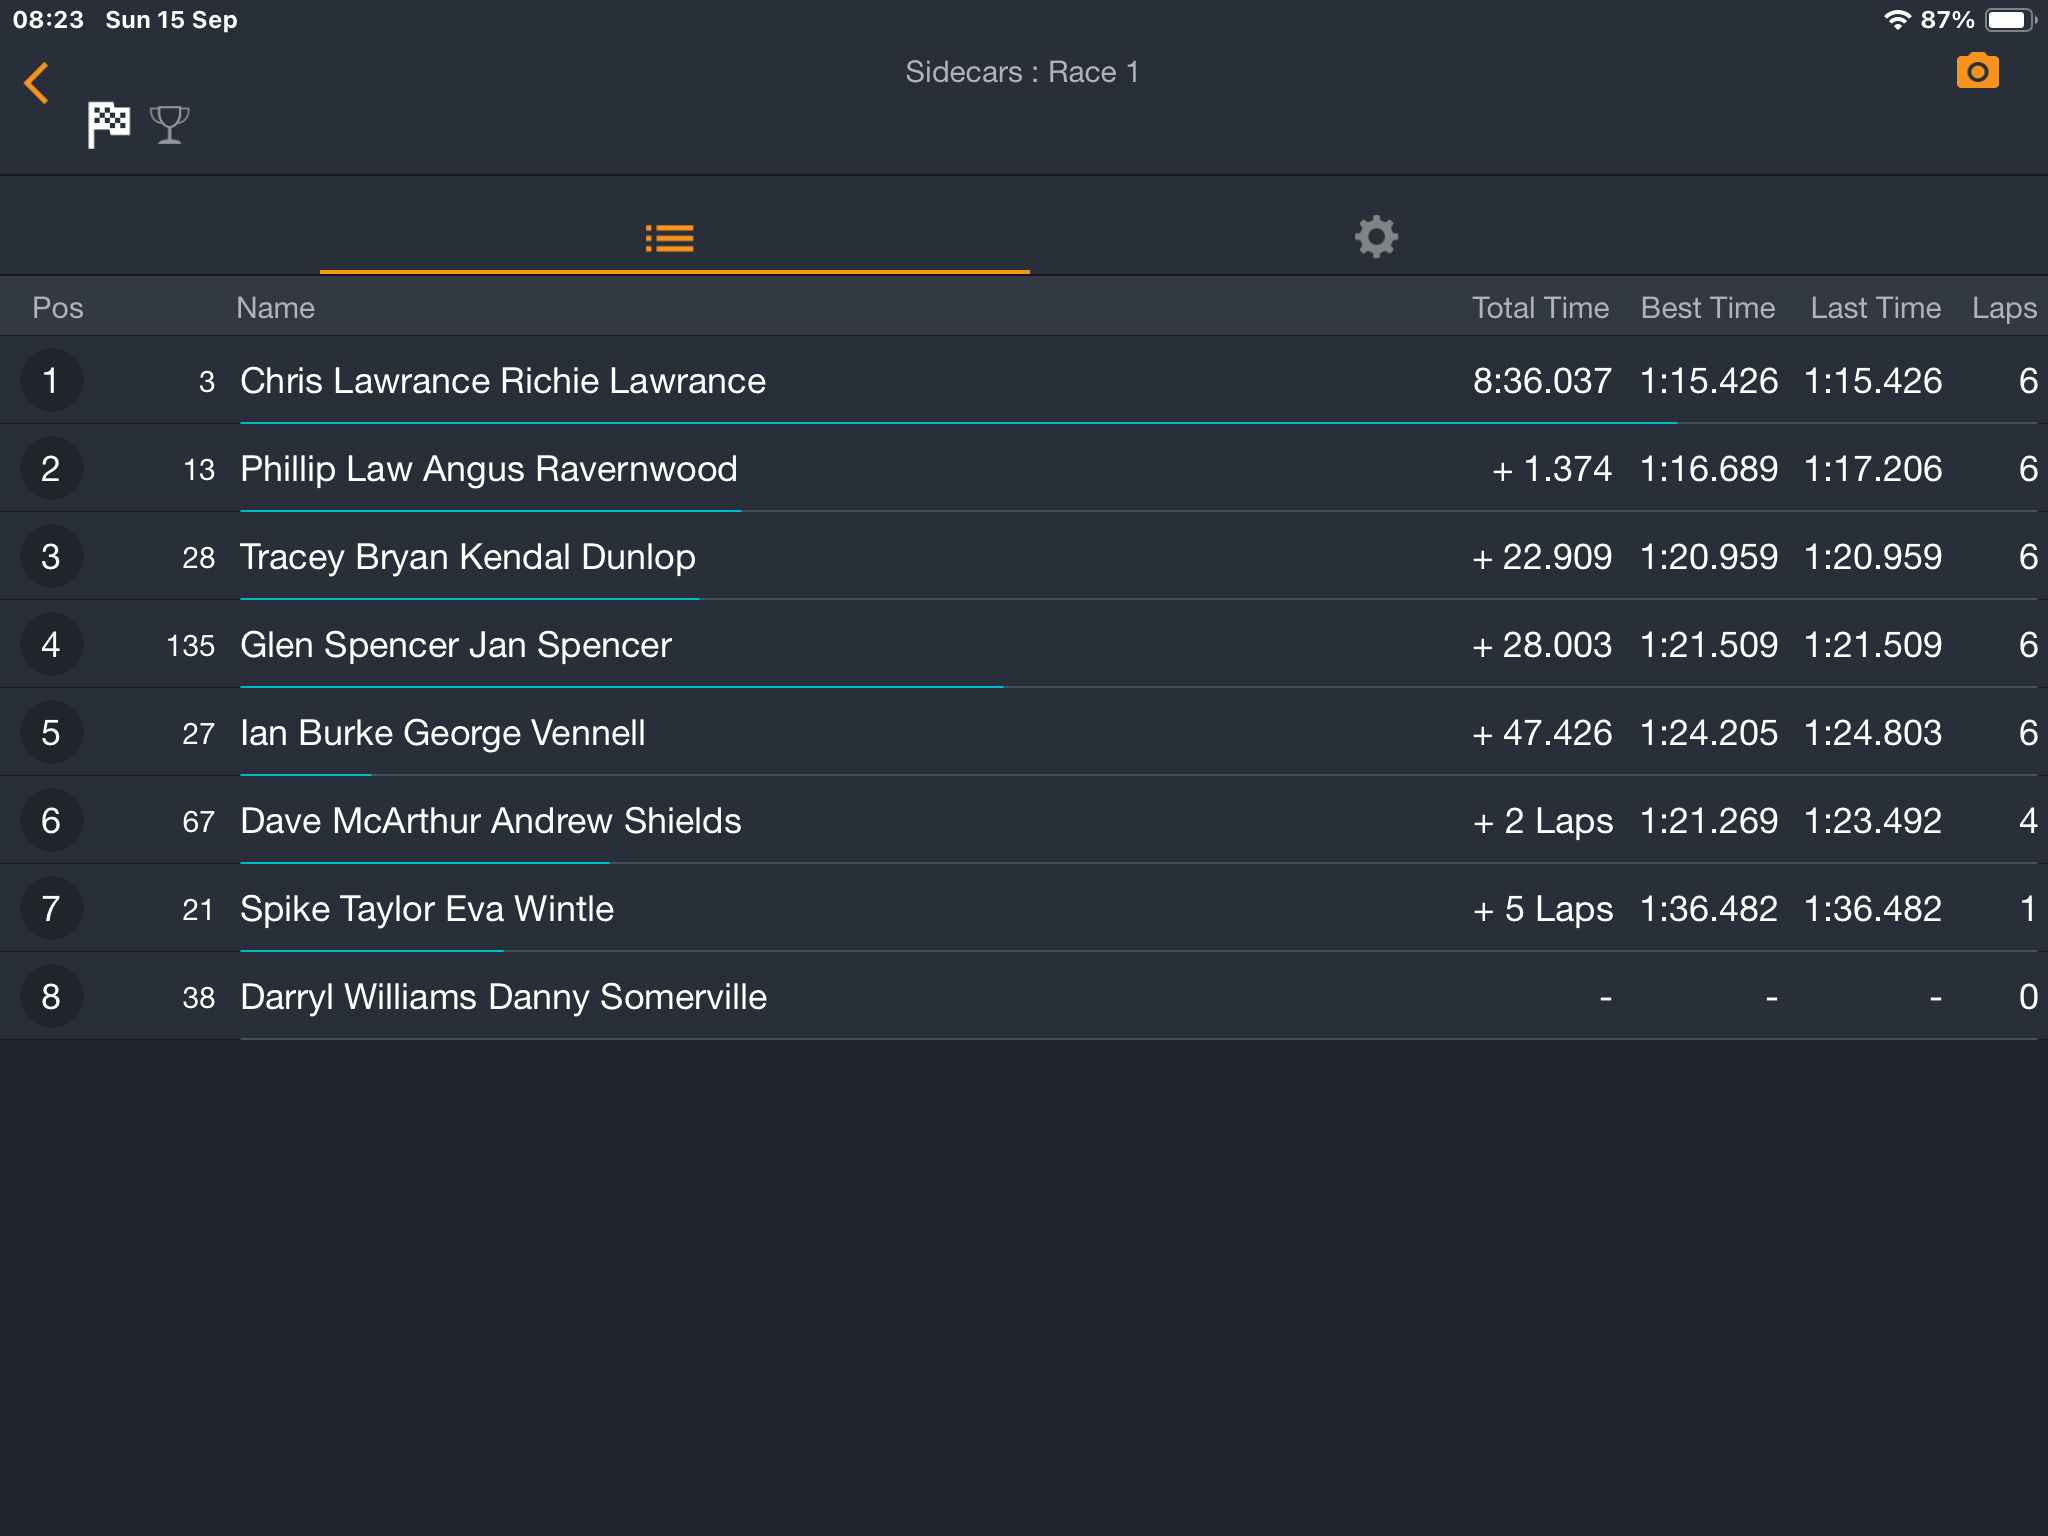Click best time 1:24.205
This screenshot has height=1536, width=2048.
click(1709, 733)
